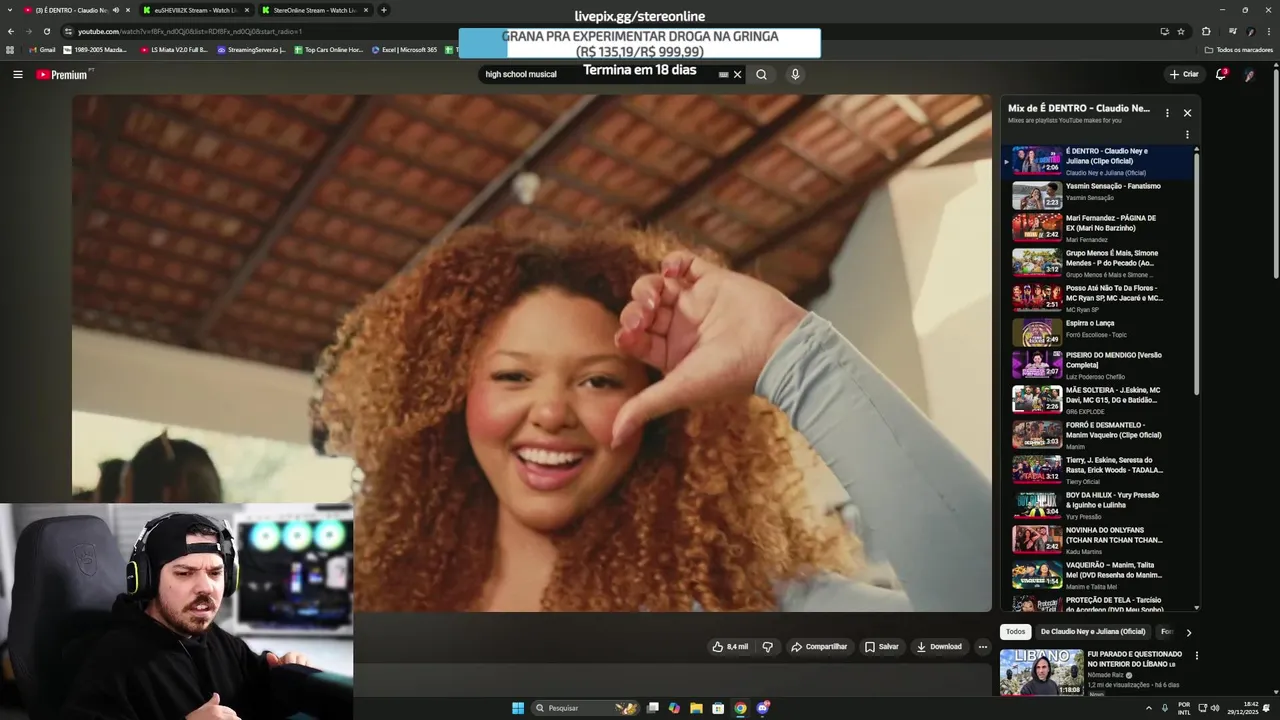Image resolution: width=1280 pixels, height=720 pixels.
Task: Bookmark this page with the star
Action: 1181,31
